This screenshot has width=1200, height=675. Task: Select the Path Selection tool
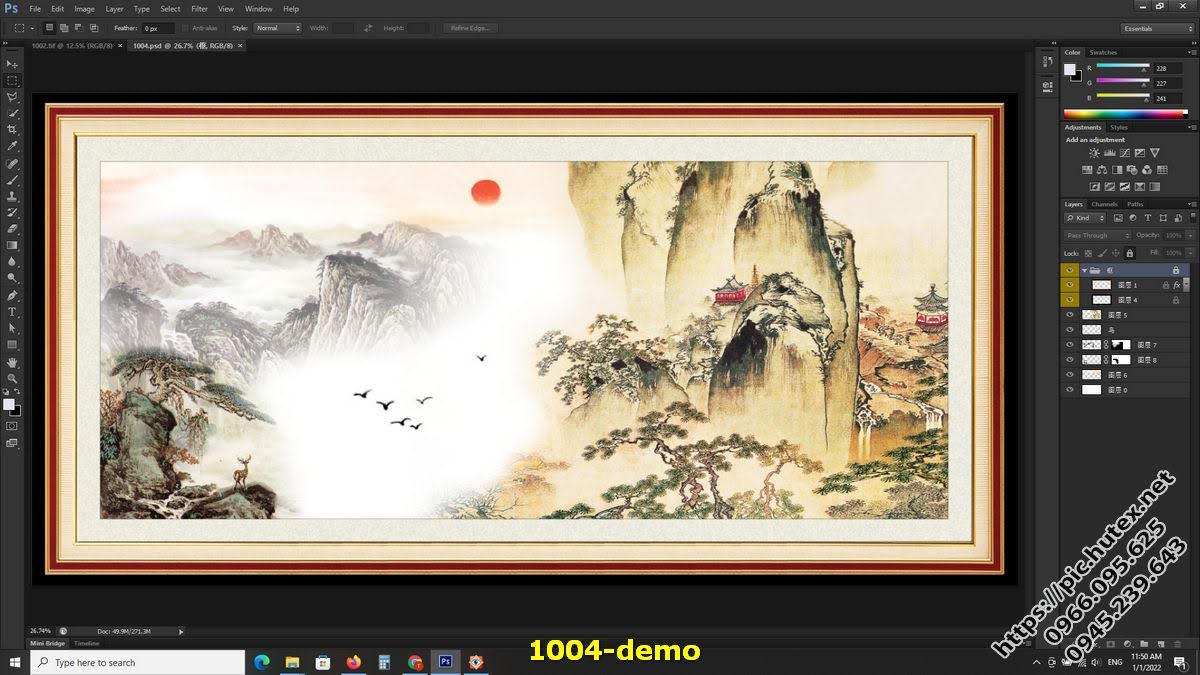point(12,328)
